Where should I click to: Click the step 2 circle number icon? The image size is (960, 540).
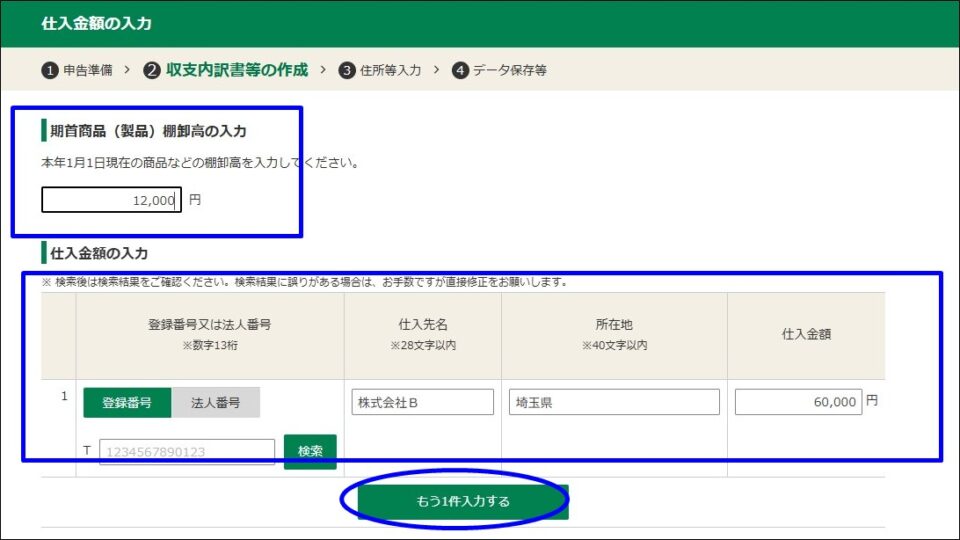coord(152,70)
